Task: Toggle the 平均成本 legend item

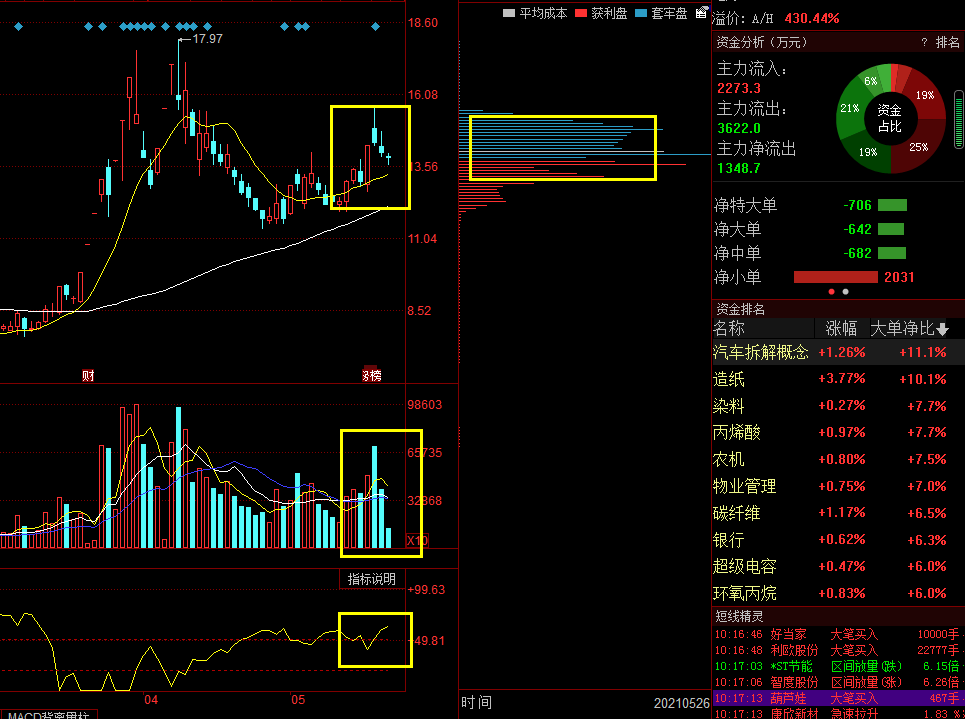Action: coord(536,13)
